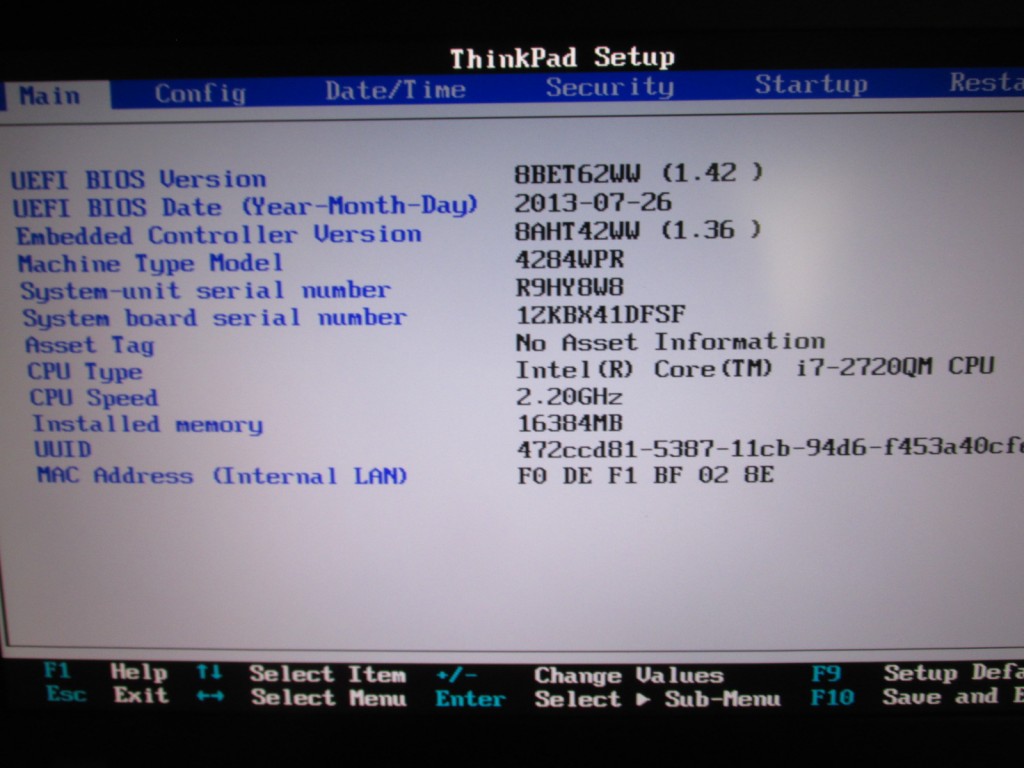
Task: Click the machine type value 4284WPR
Action: click(569, 259)
